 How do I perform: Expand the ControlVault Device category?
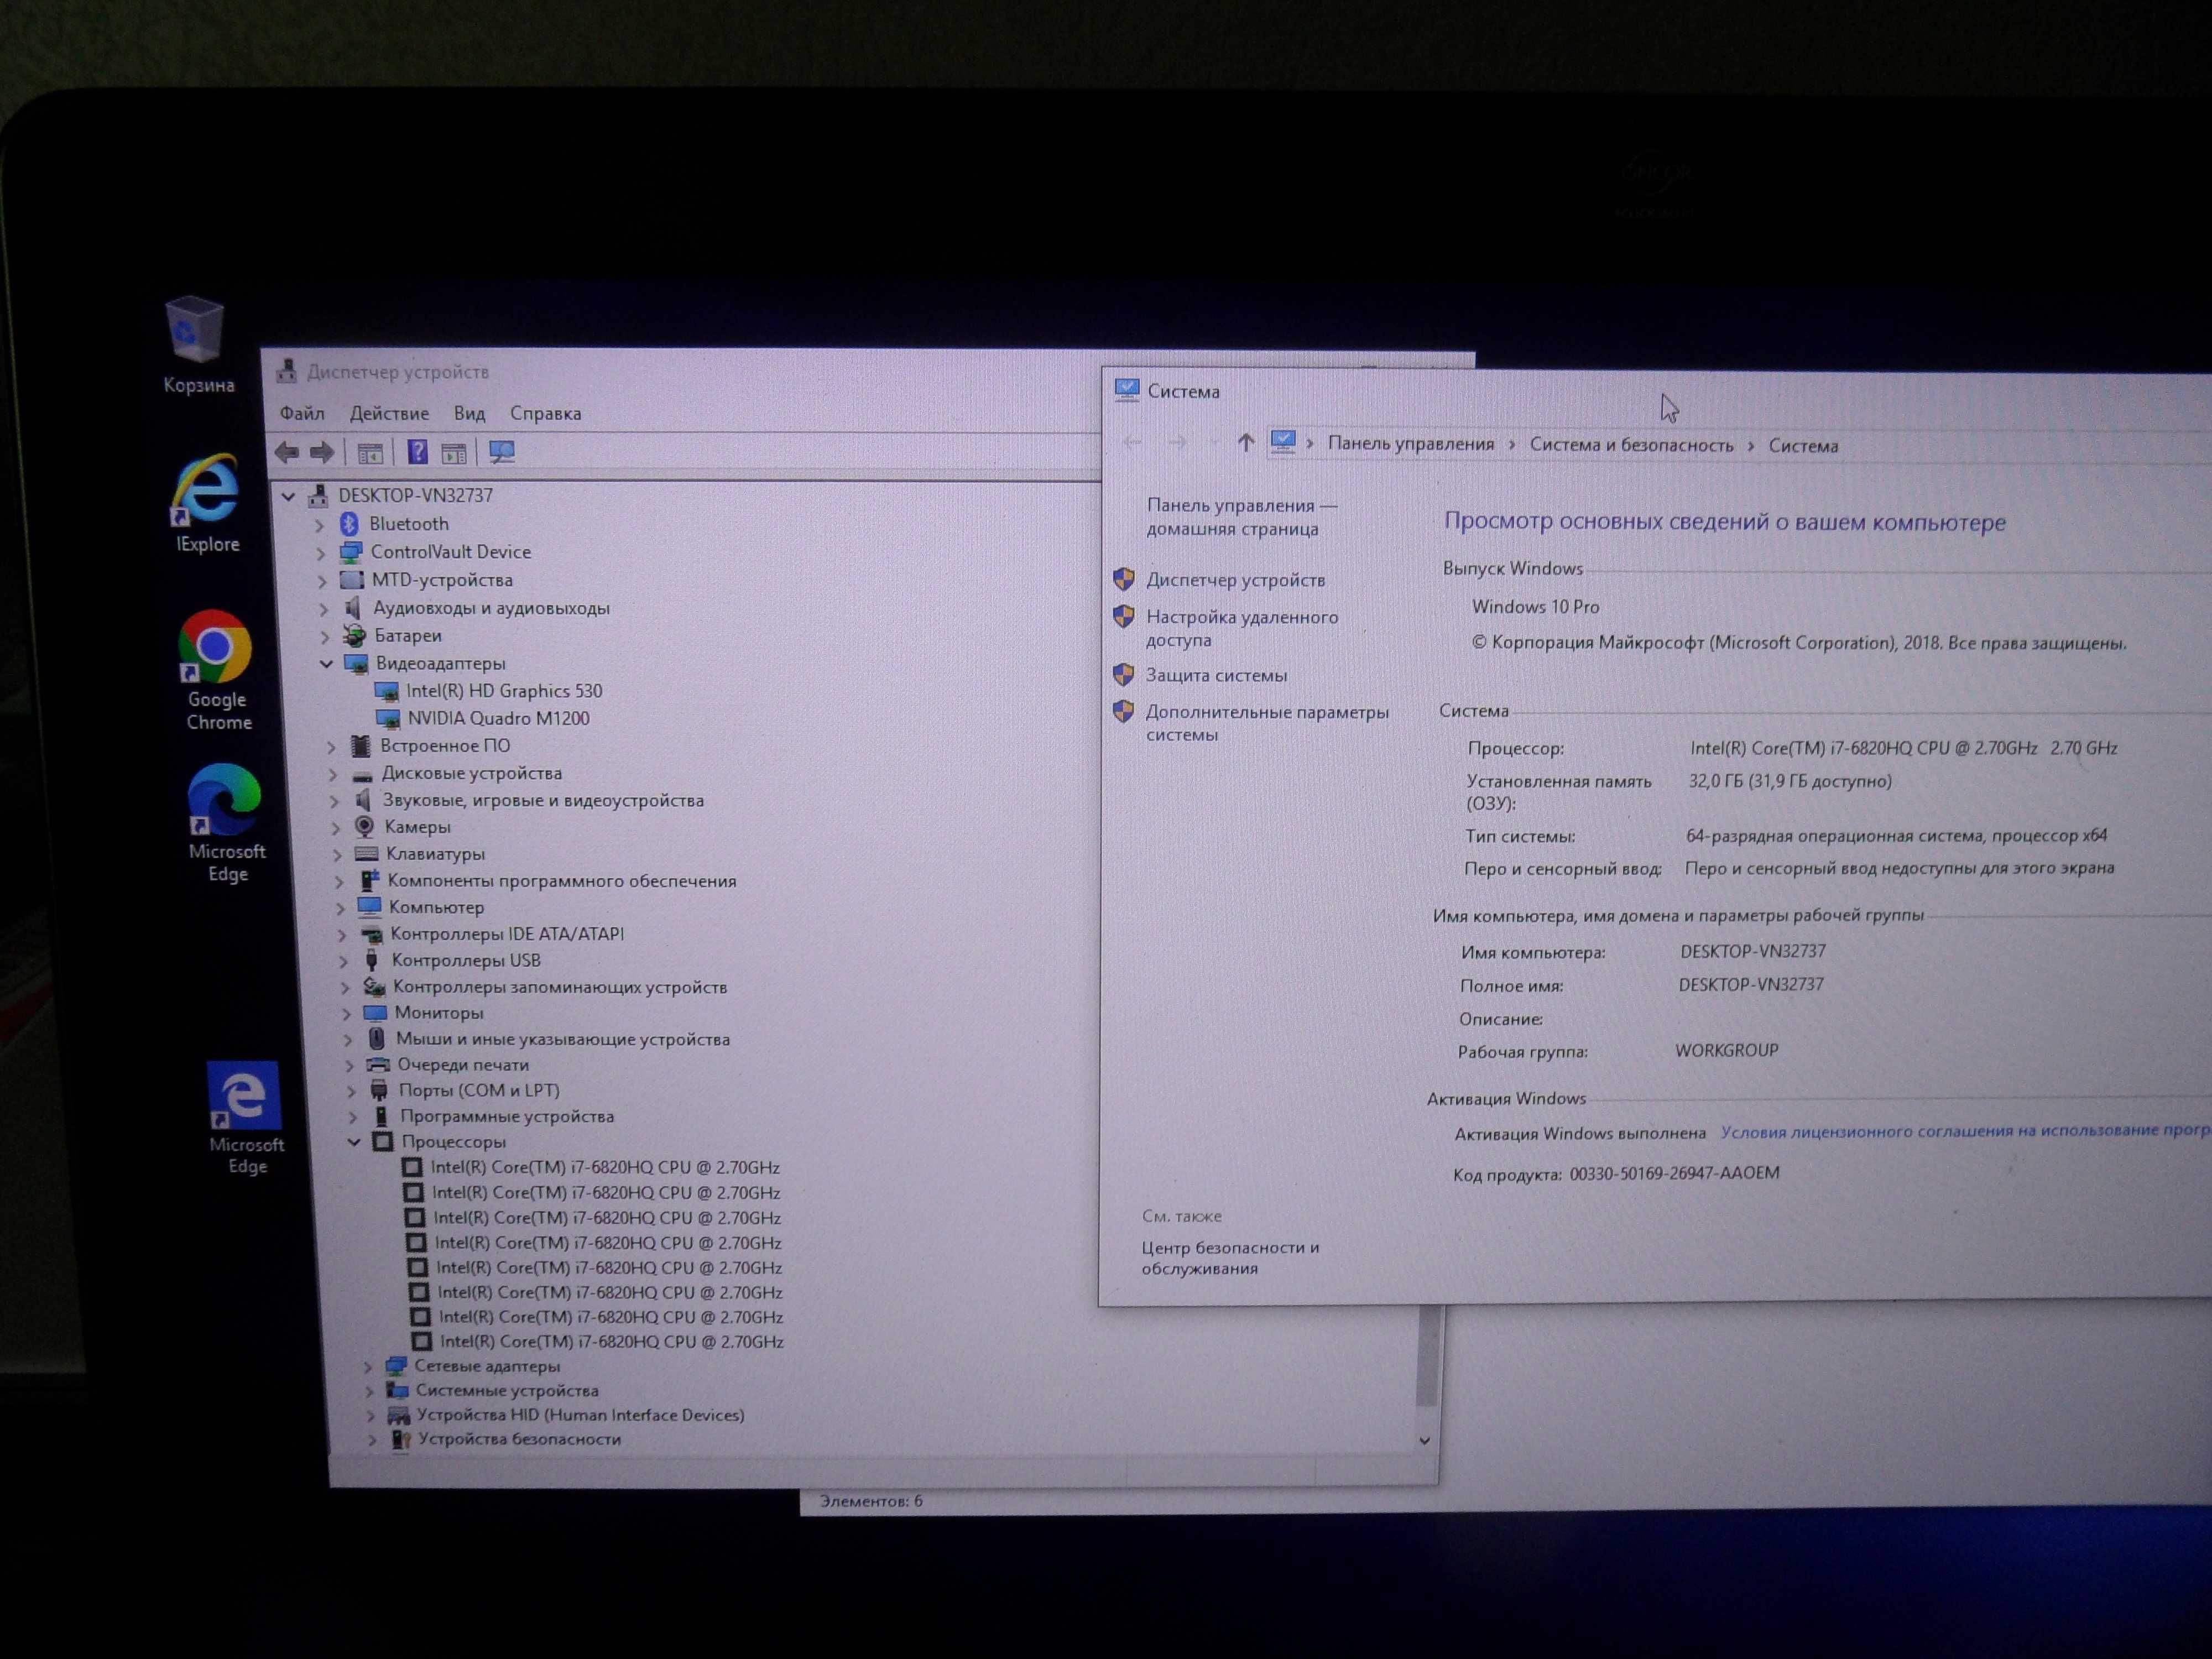pyautogui.click(x=321, y=553)
